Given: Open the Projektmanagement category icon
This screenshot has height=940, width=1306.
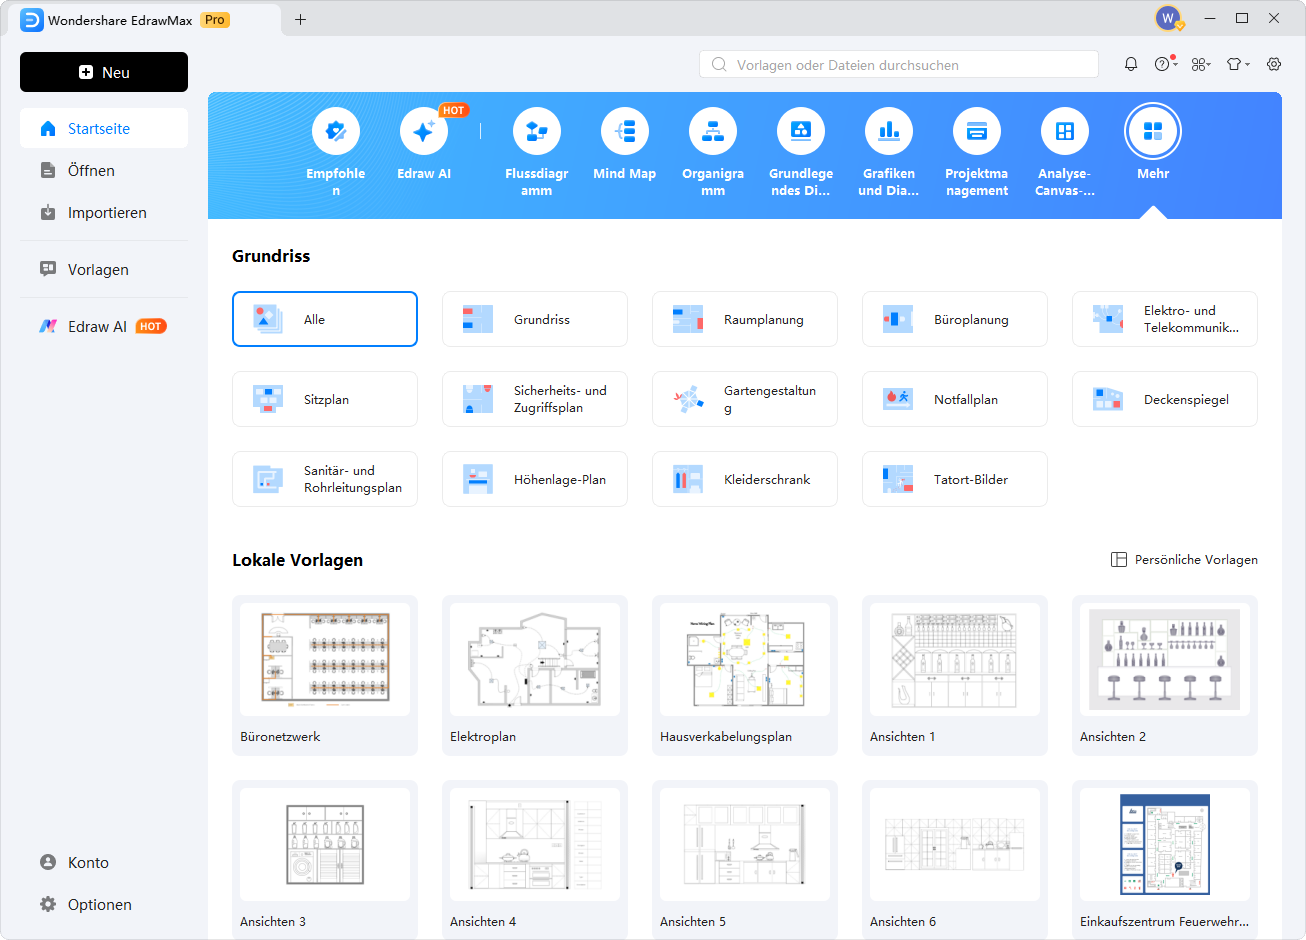Looking at the screenshot, I should (977, 132).
